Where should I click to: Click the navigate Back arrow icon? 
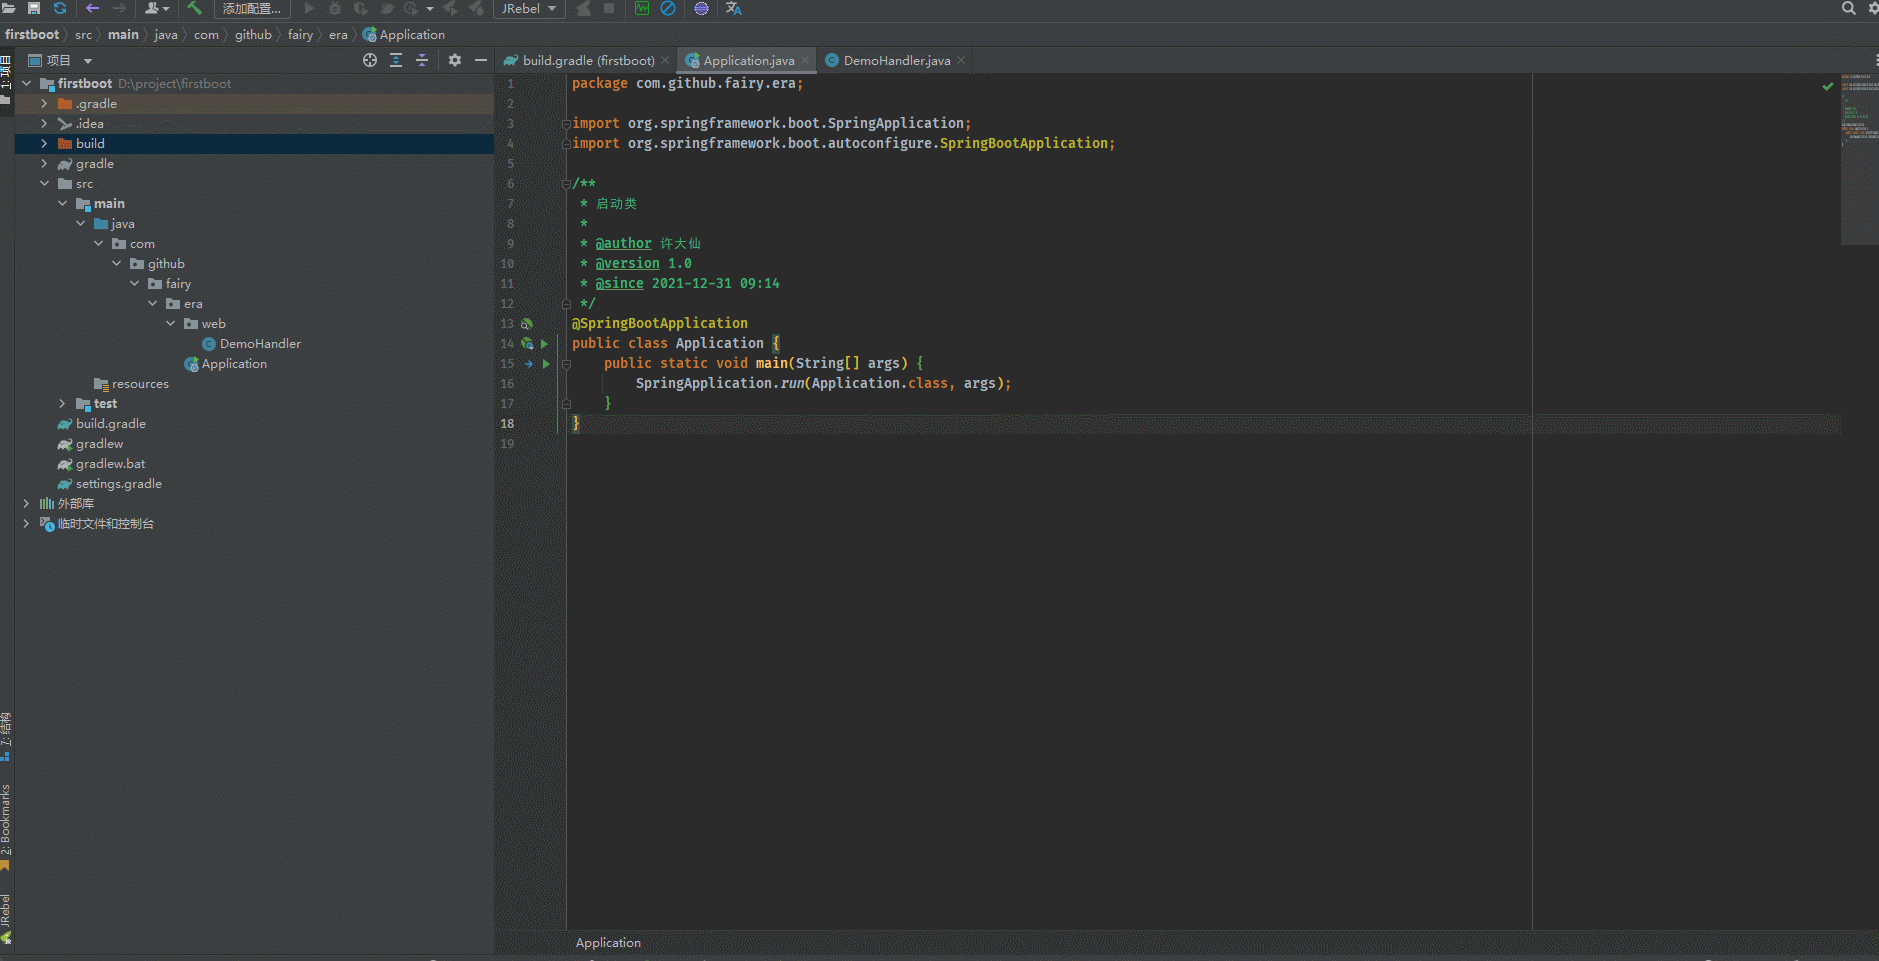tap(93, 8)
